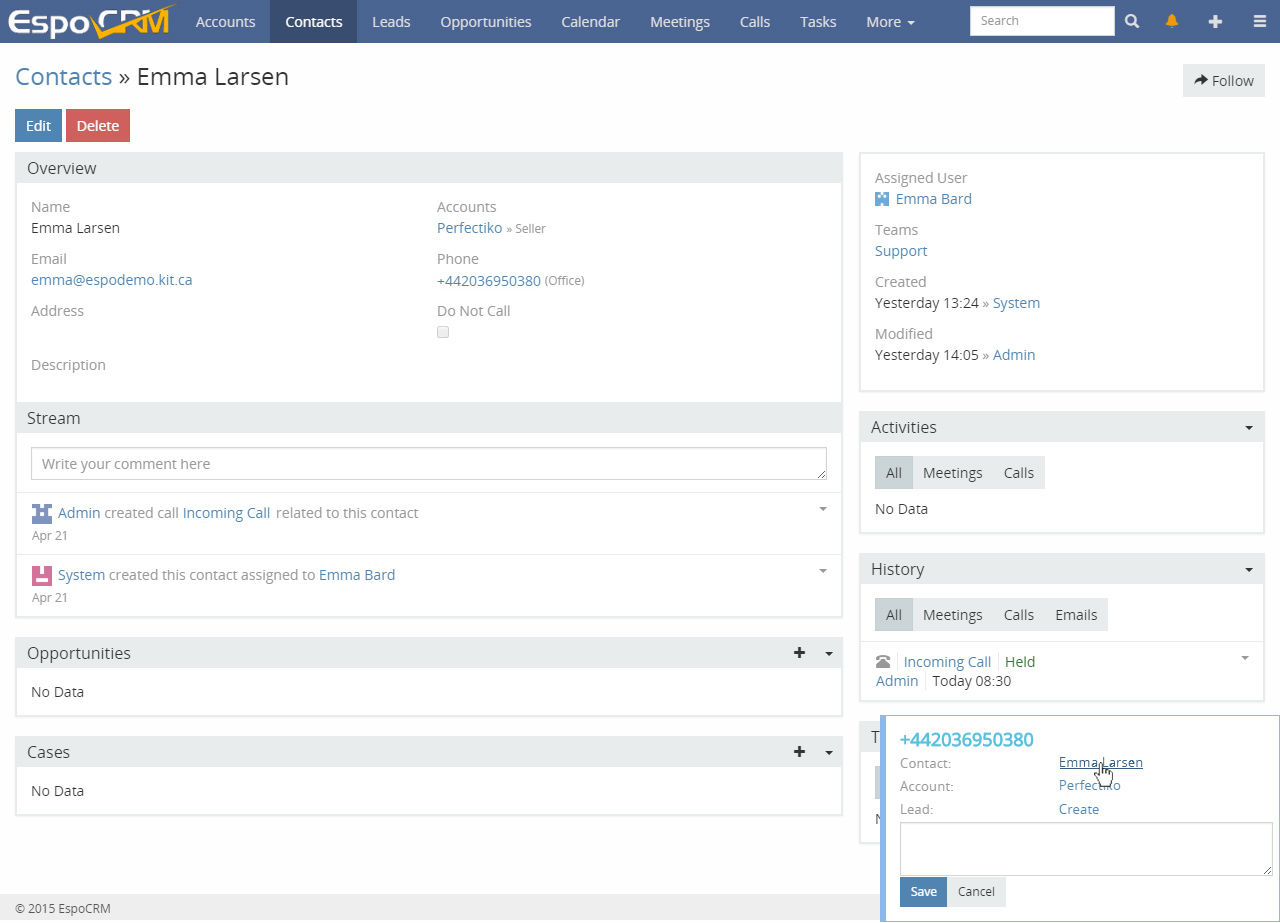This screenshot has width=1280, height=923.
Task: Open Admin link under Modified
Action: point(1013,355)
